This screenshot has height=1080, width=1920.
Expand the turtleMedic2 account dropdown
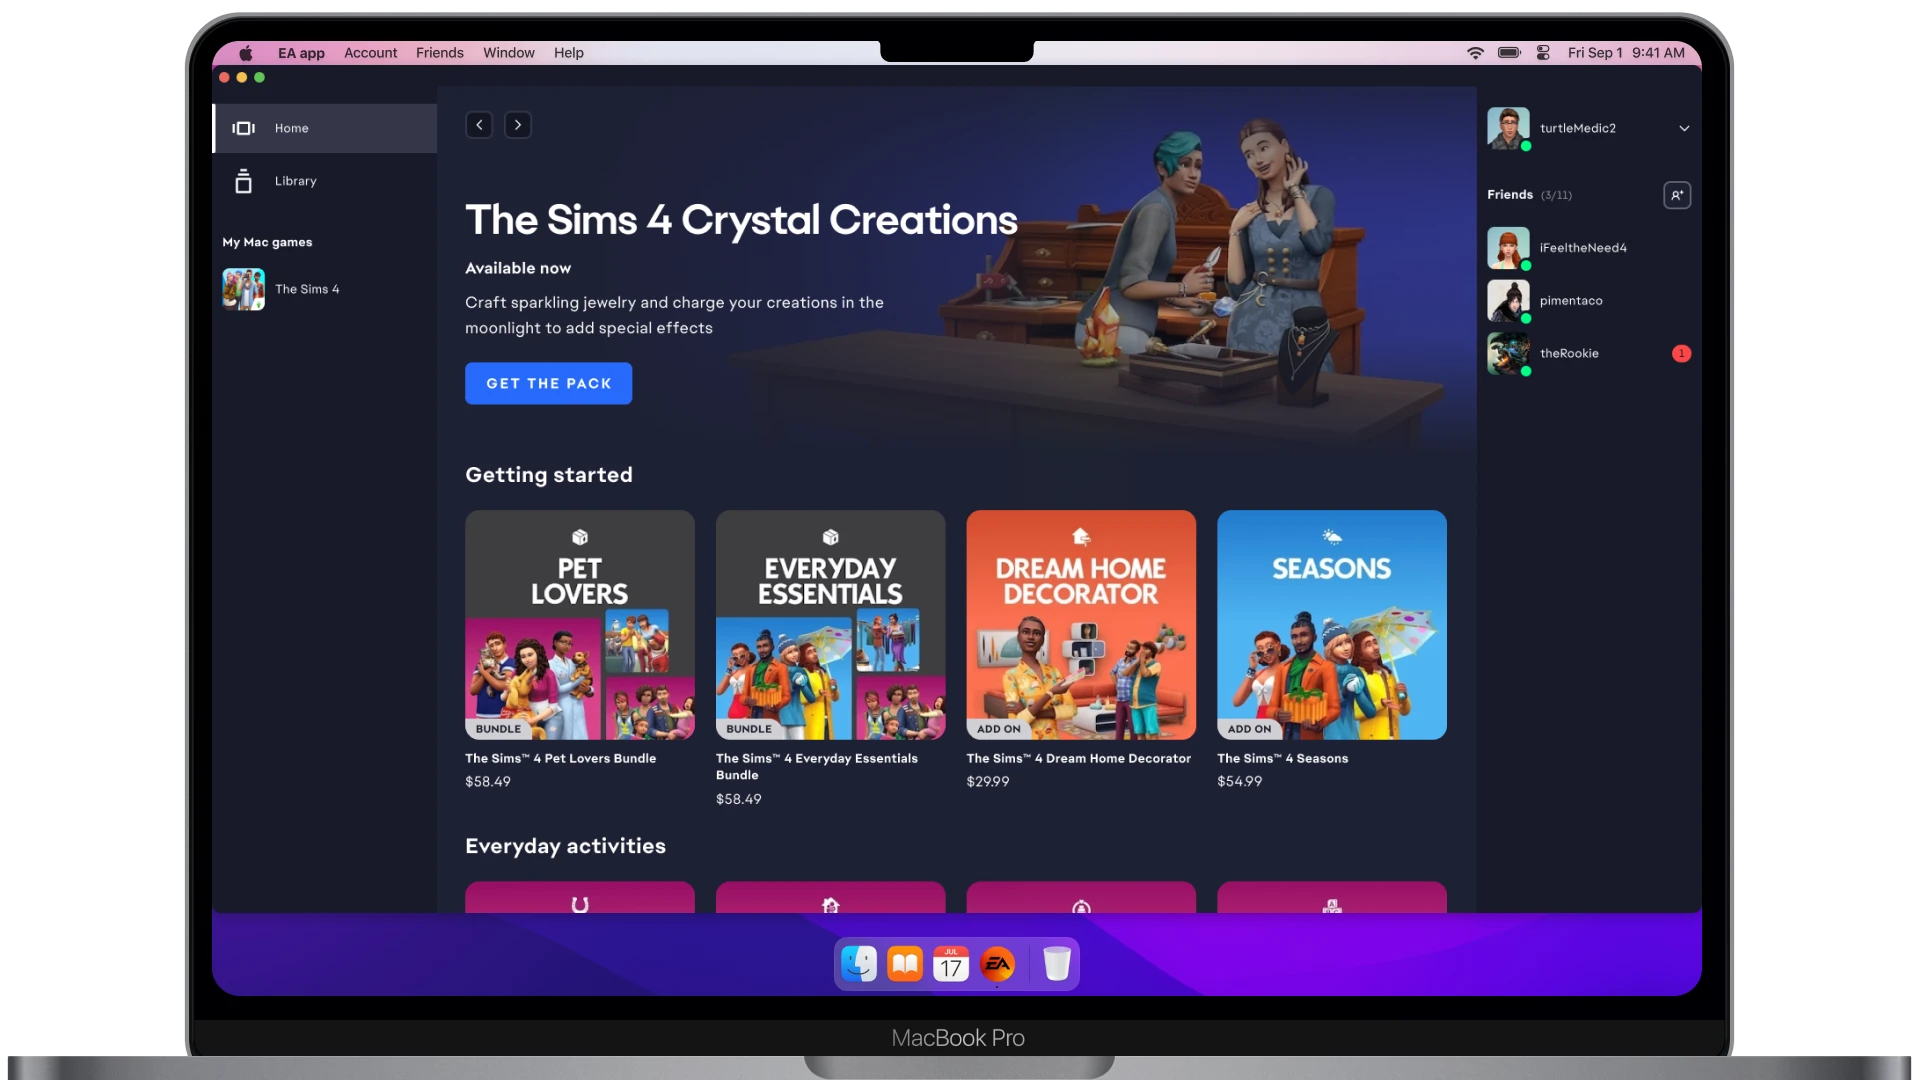(x=1684, y=128)
